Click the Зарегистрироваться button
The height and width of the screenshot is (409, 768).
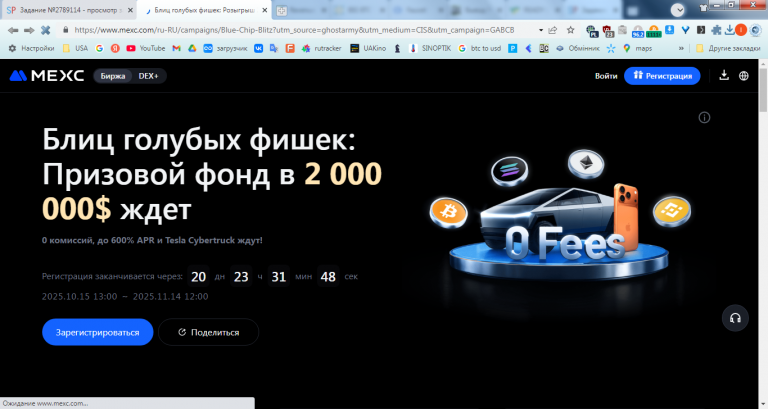97,332
